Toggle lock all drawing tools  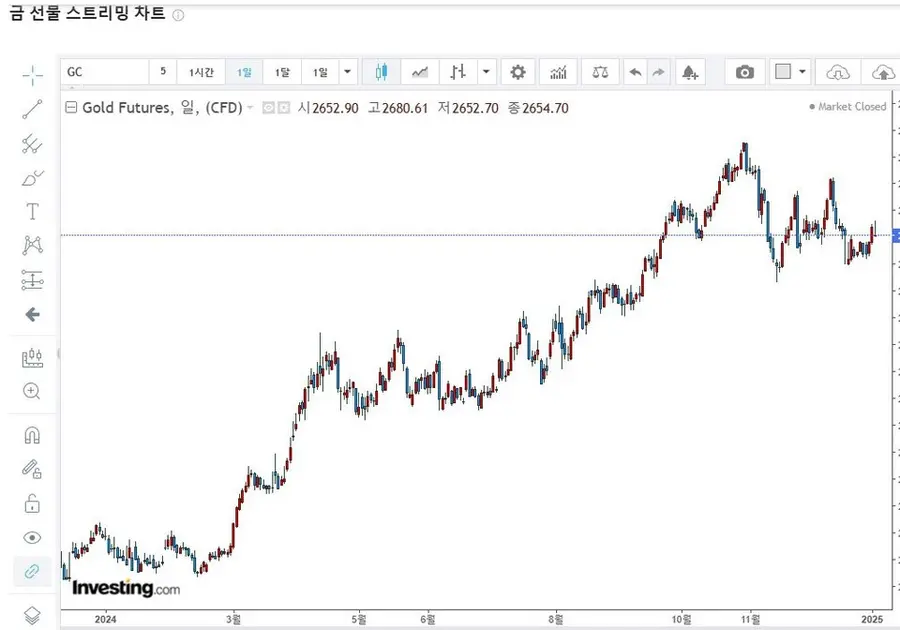(x=32, y=503)
